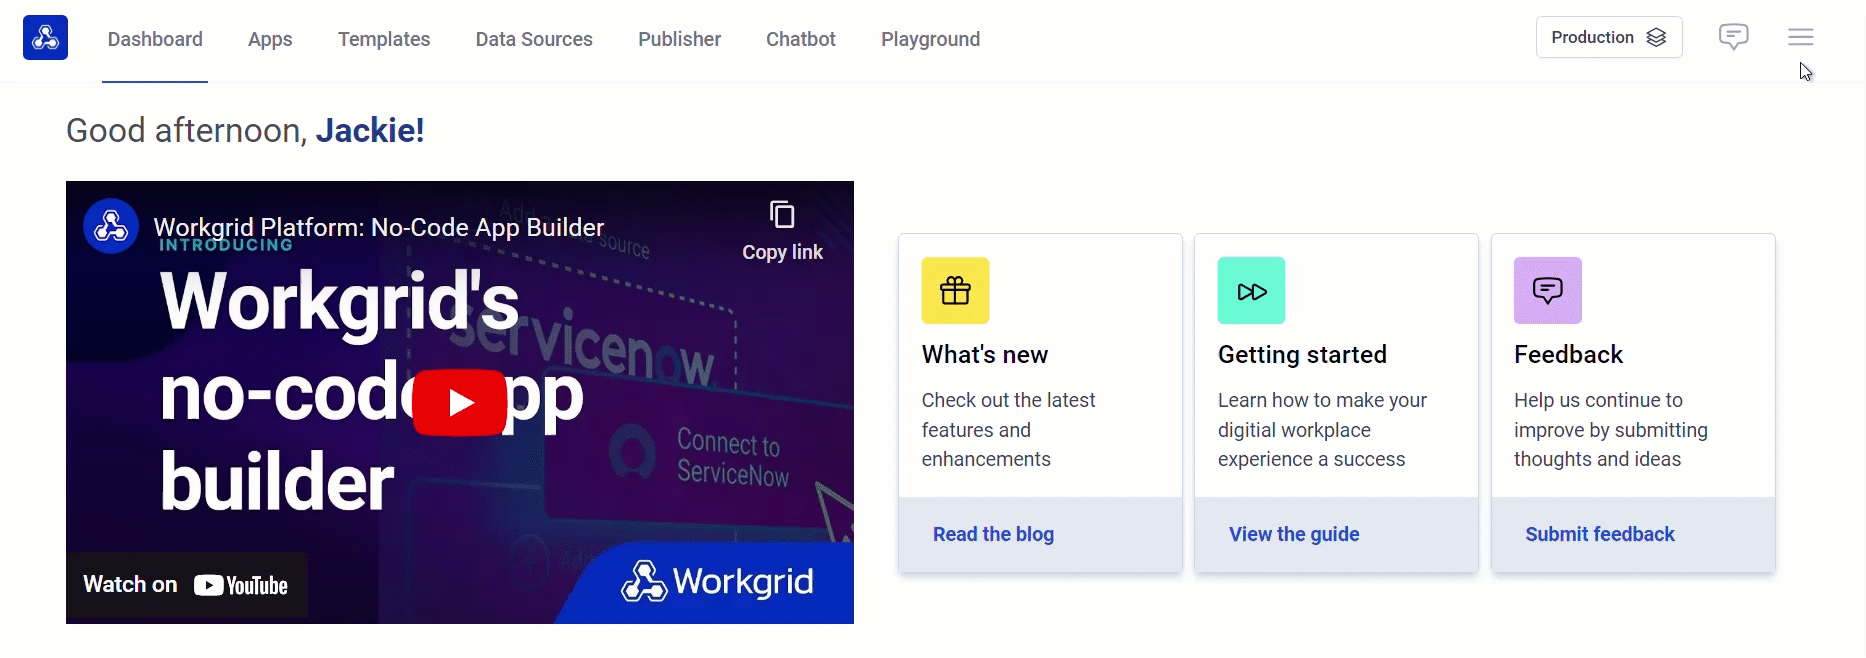Image resolution: width=1866 pixels, height=658 pixels.
Task: Click the Workgrid channel avatar on the video
Action: [x=111, y=226]
